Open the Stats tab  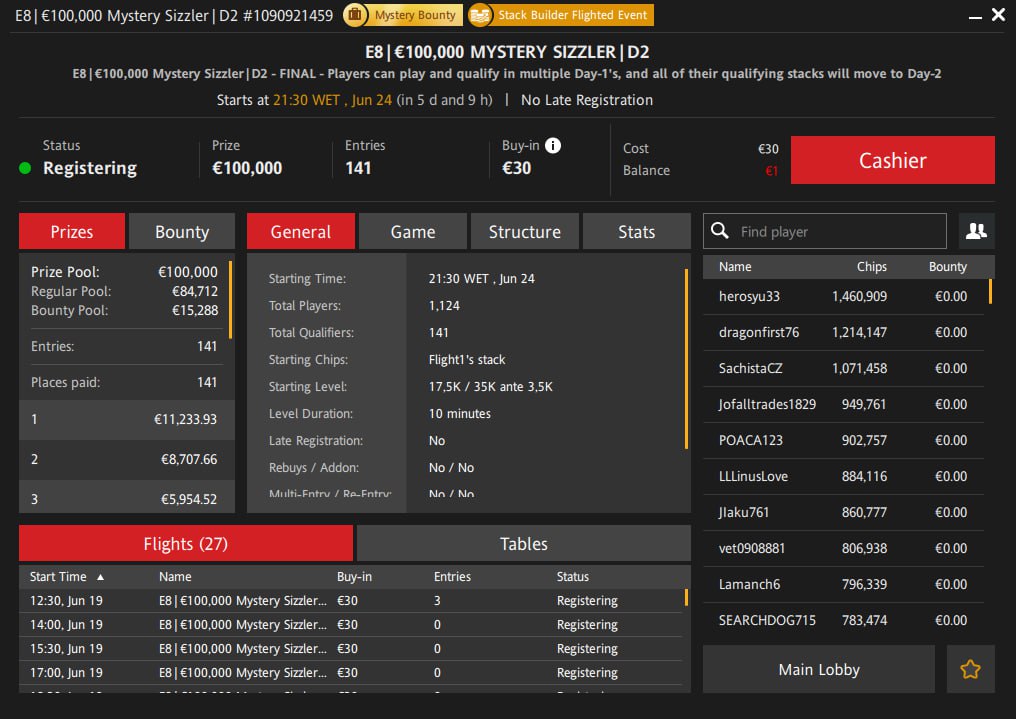pos(636,231)
